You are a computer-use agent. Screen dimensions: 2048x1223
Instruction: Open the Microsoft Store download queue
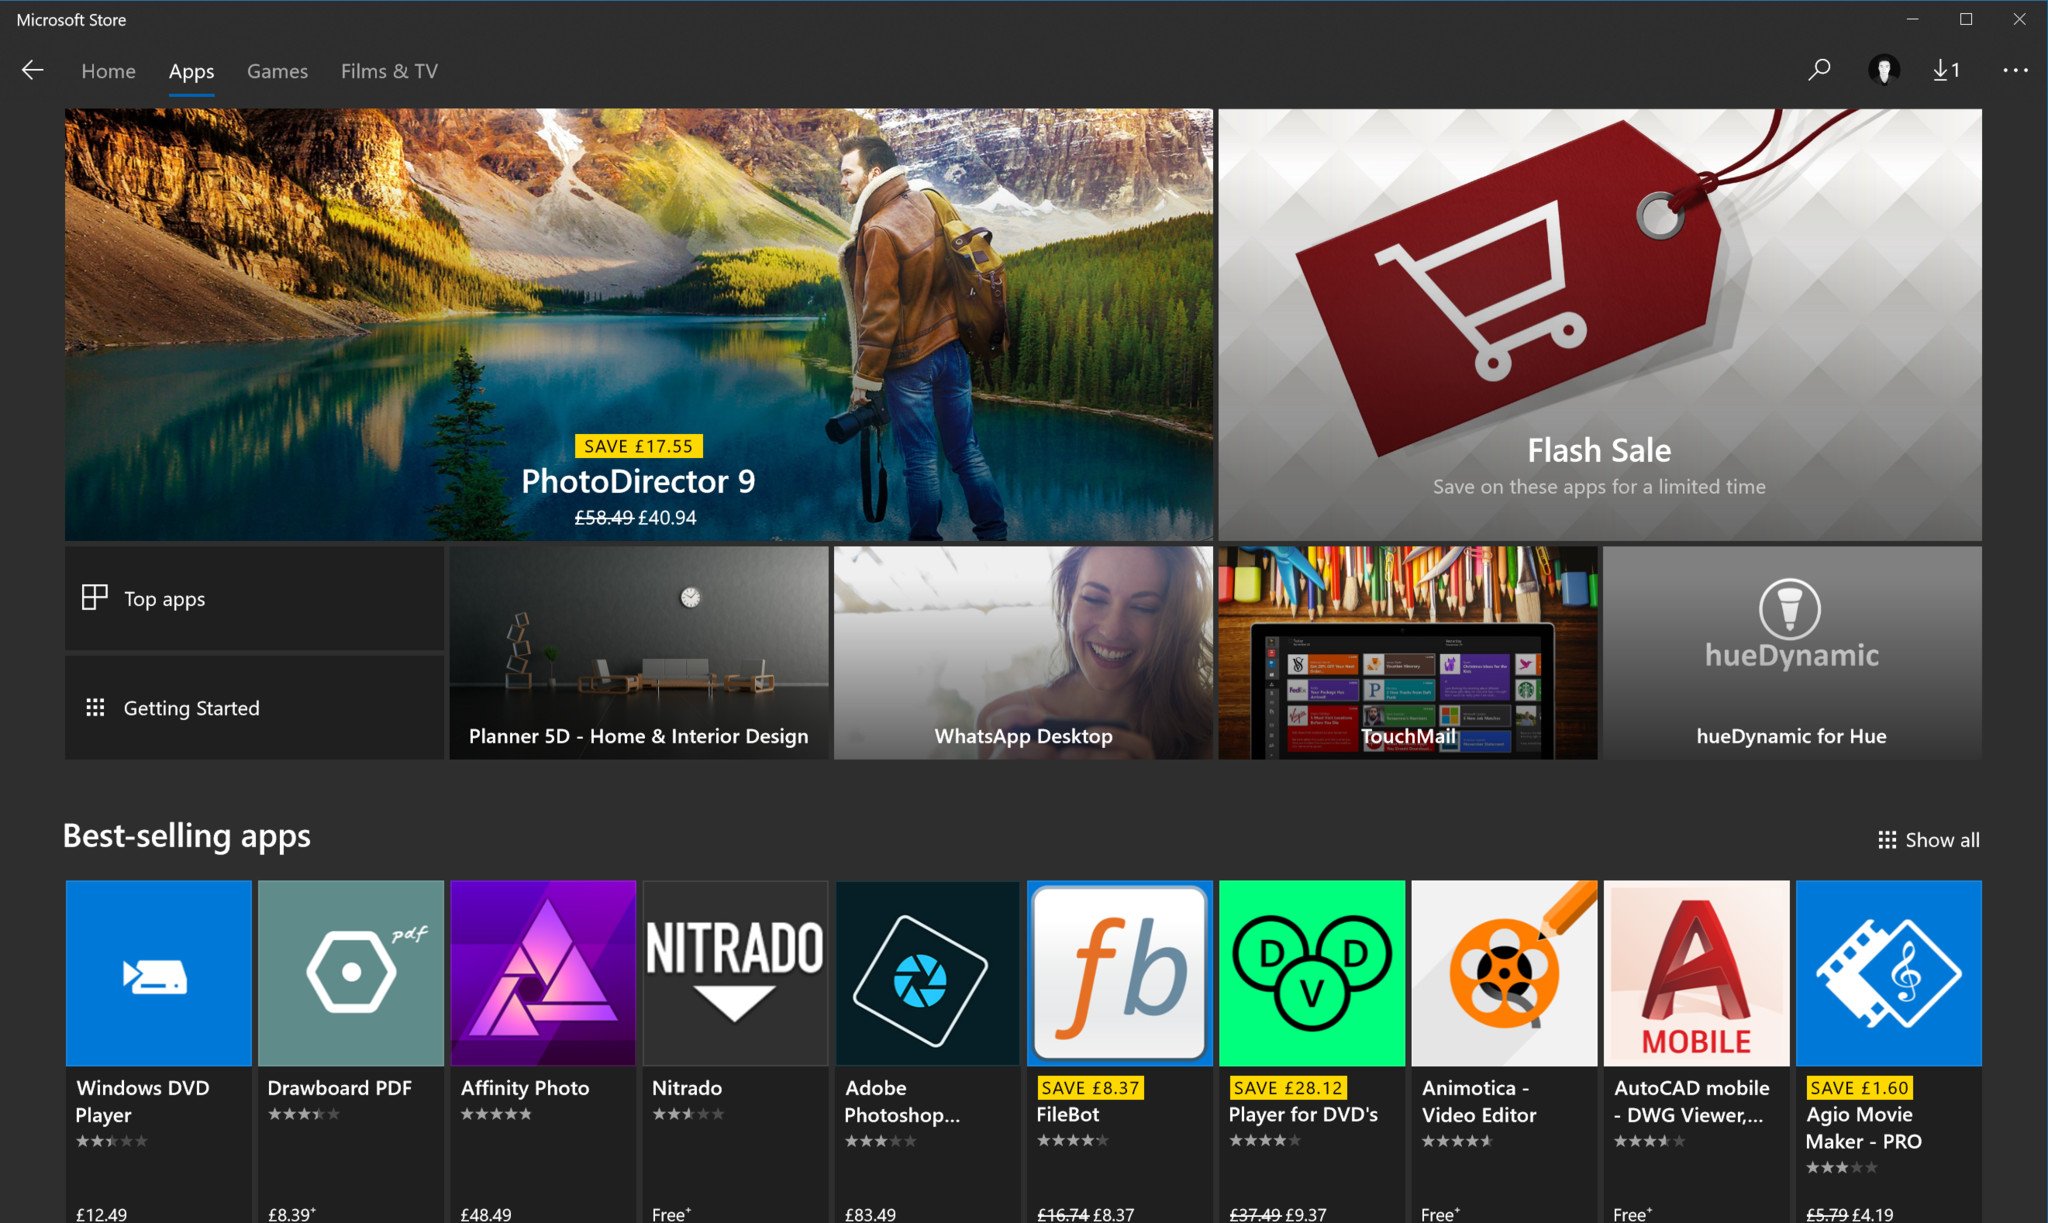tap(1946, 68)
